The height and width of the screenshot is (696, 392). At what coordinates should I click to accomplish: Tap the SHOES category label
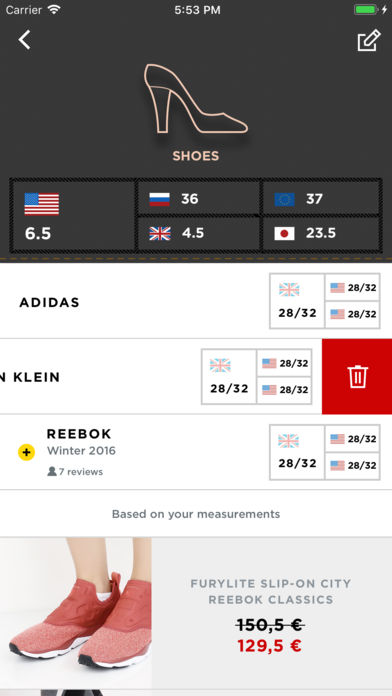(x=196, y=156)
